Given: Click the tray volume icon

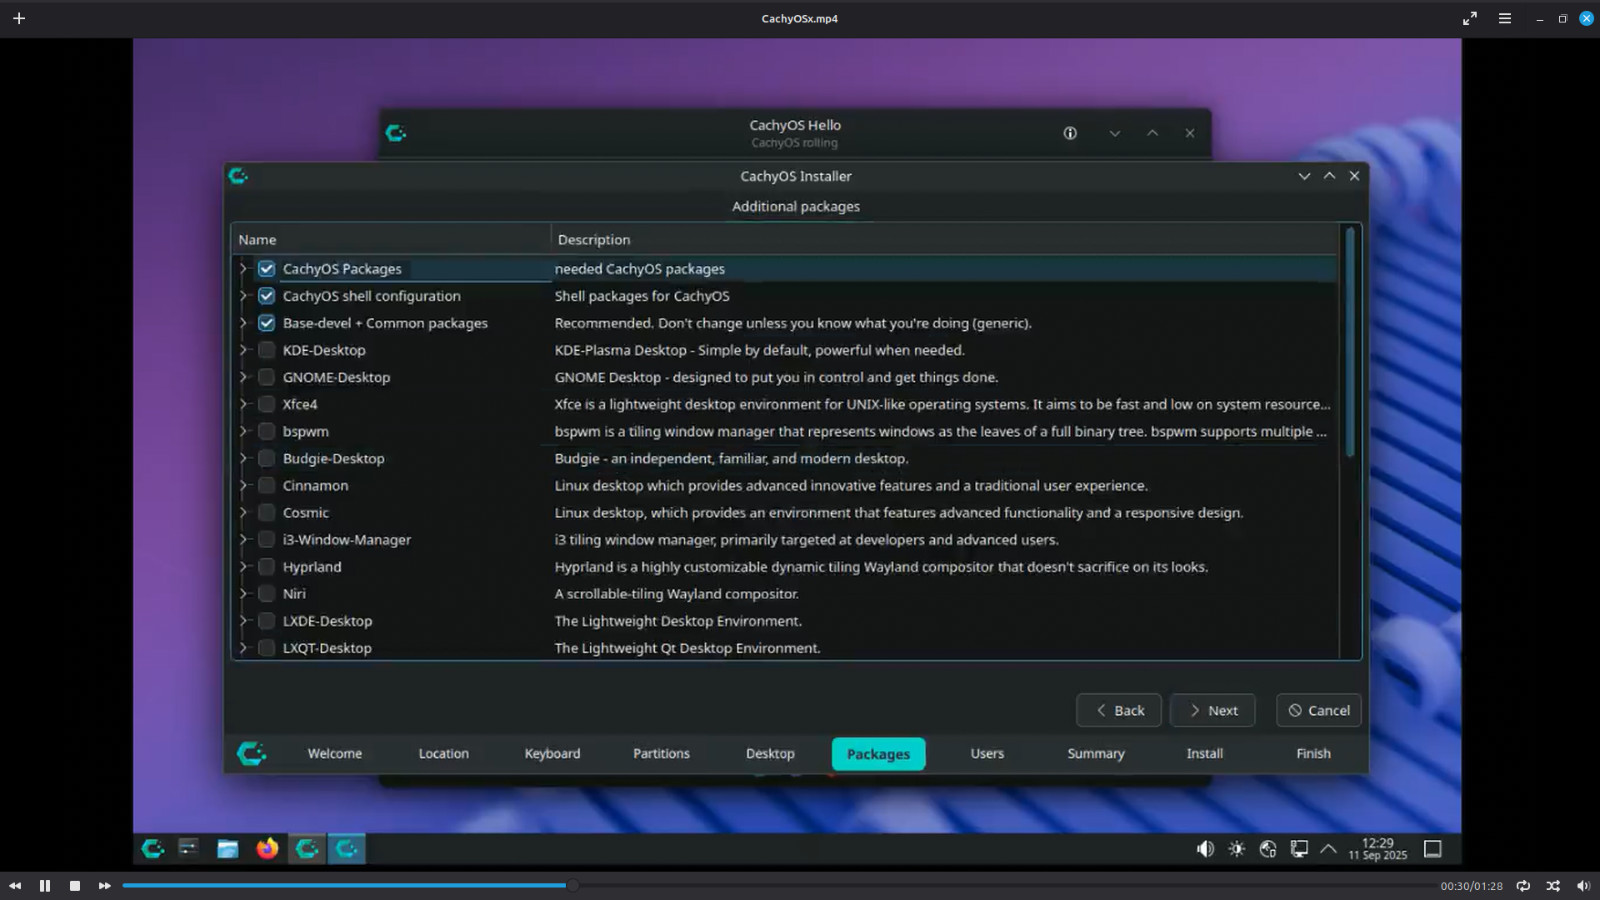Looking at the screenshot, I should pyautogui.click(x=1205, y=849).
